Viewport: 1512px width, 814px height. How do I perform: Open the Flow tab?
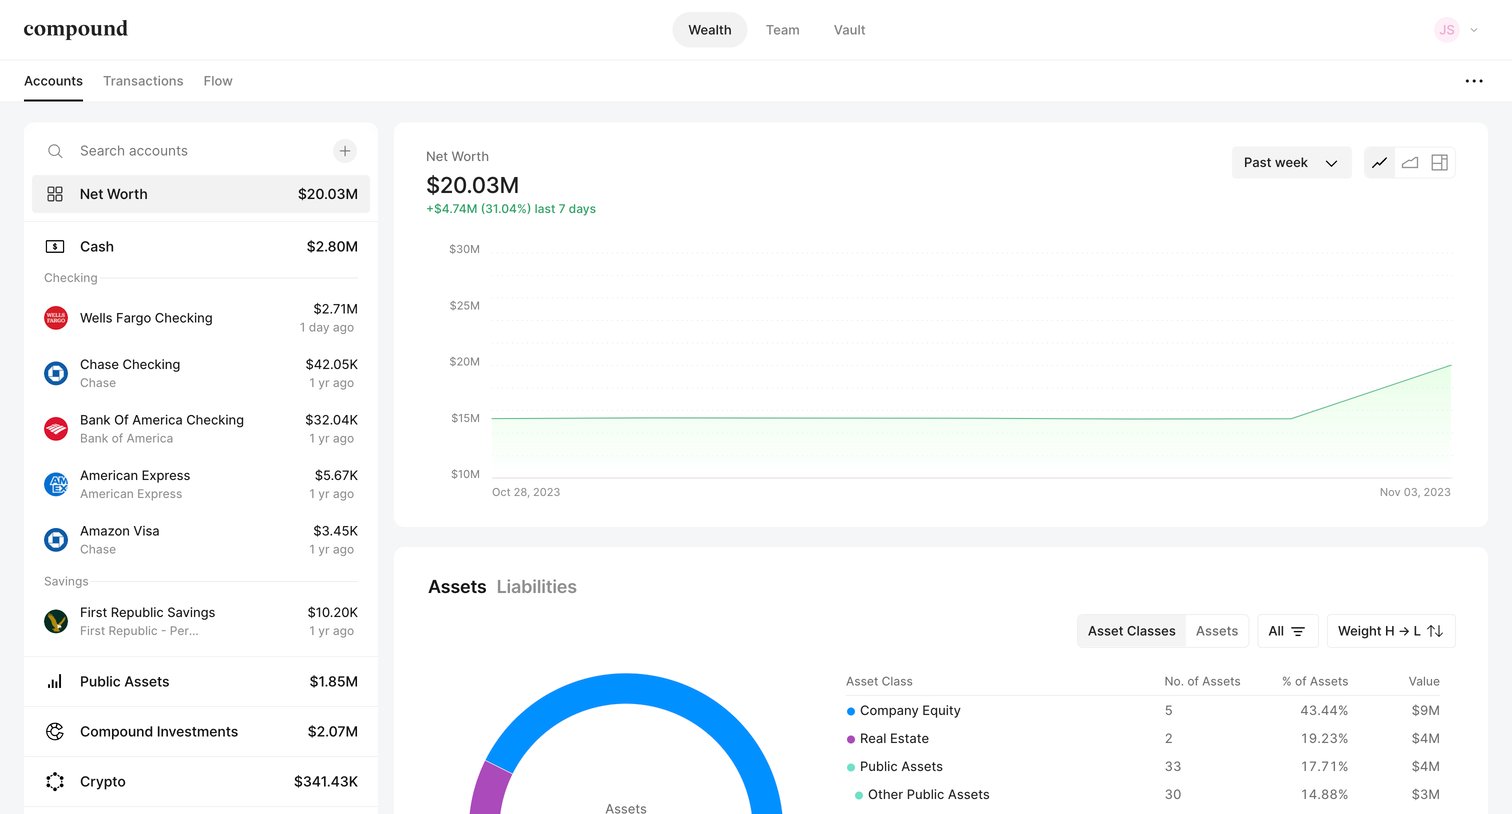point(218,81)
